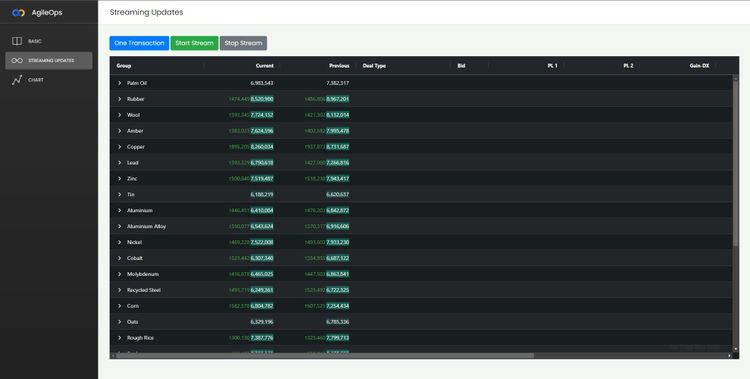The image size is (750, 379).
Task: Click the highlighted Current value for Molybdenum
Action: [x=262, y=274]
